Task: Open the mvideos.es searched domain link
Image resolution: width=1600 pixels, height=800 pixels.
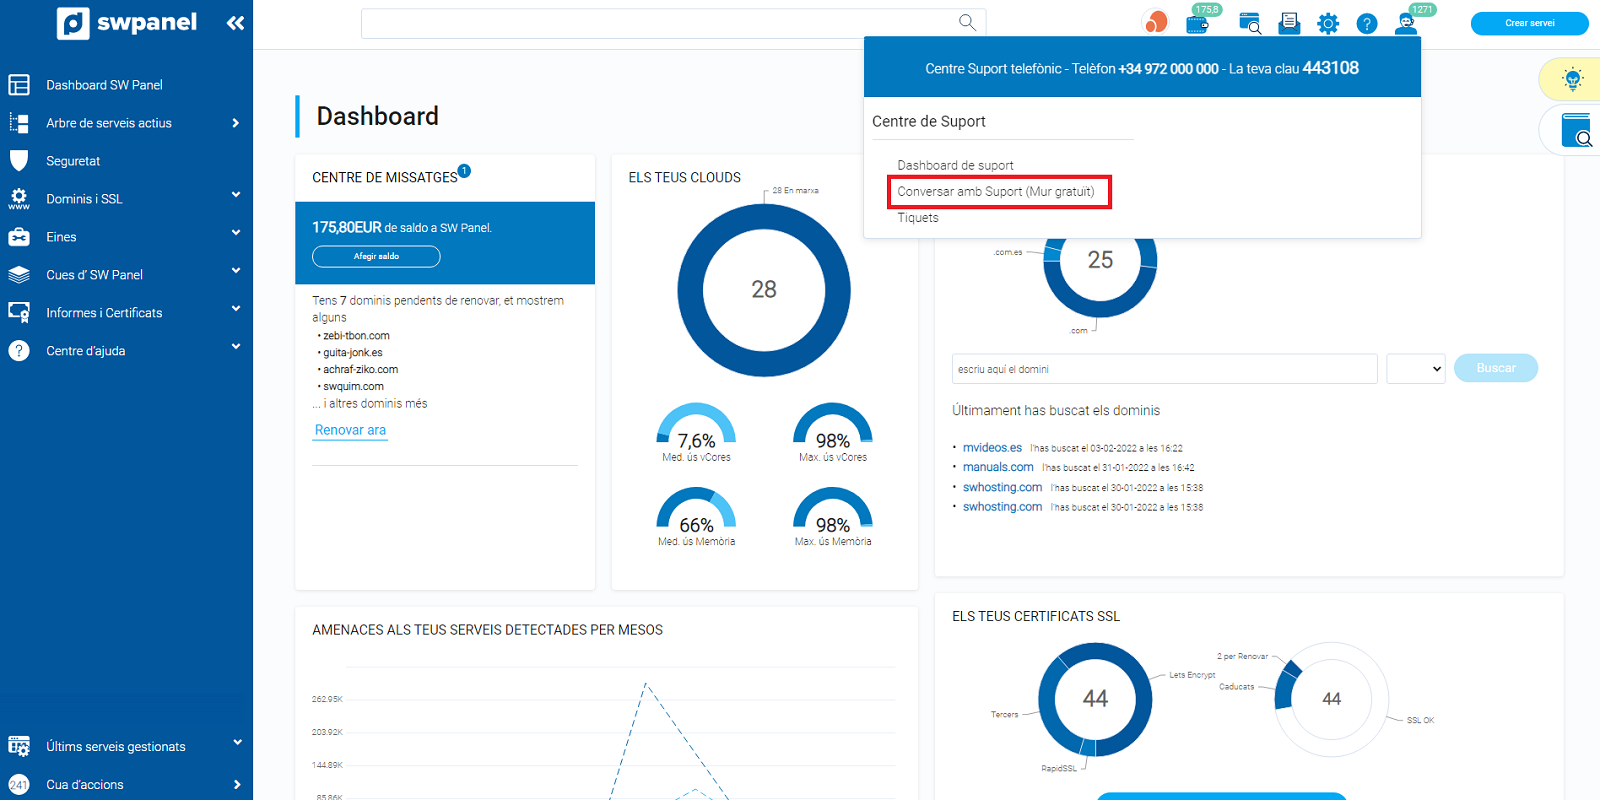Action: 992,448
